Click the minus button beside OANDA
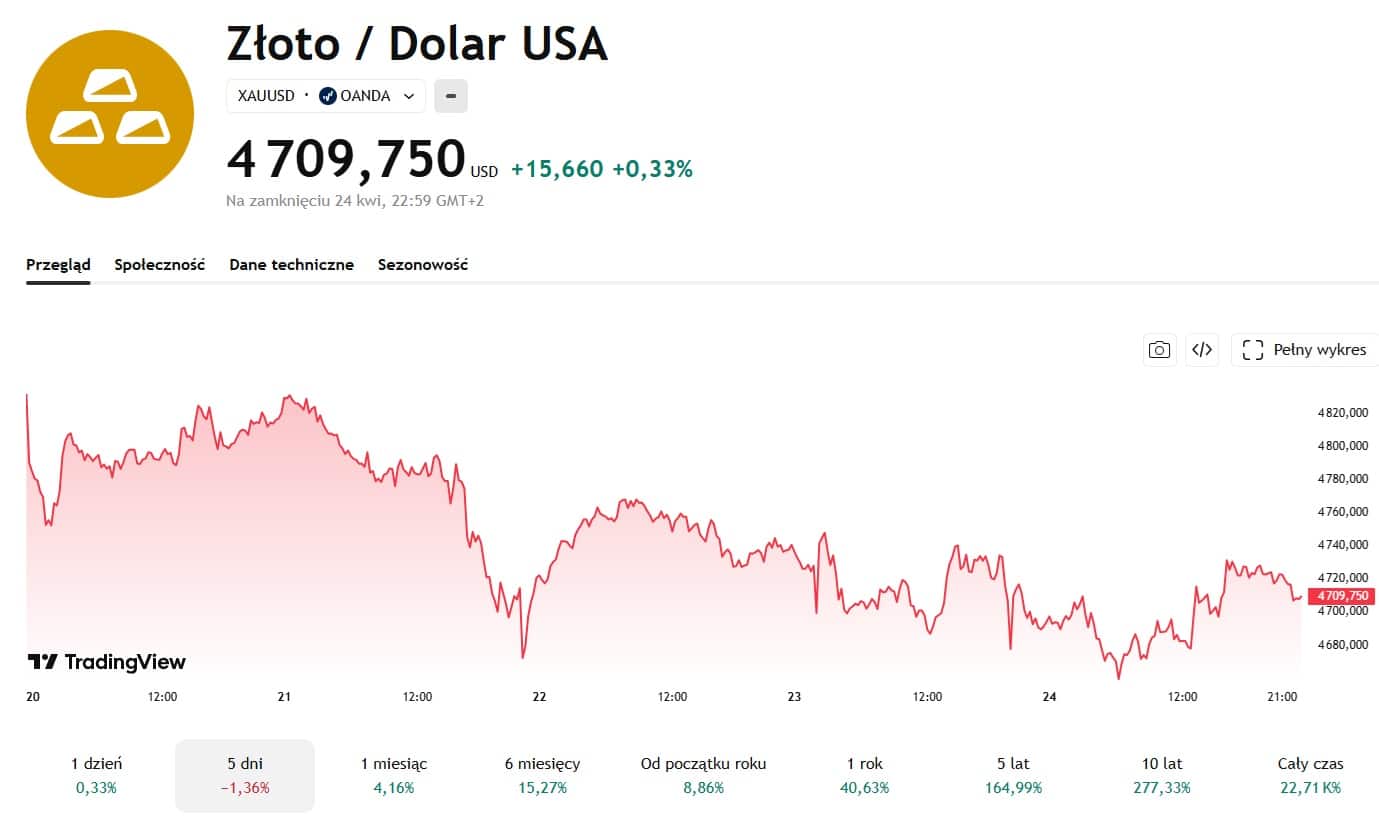 coord(451,96)
